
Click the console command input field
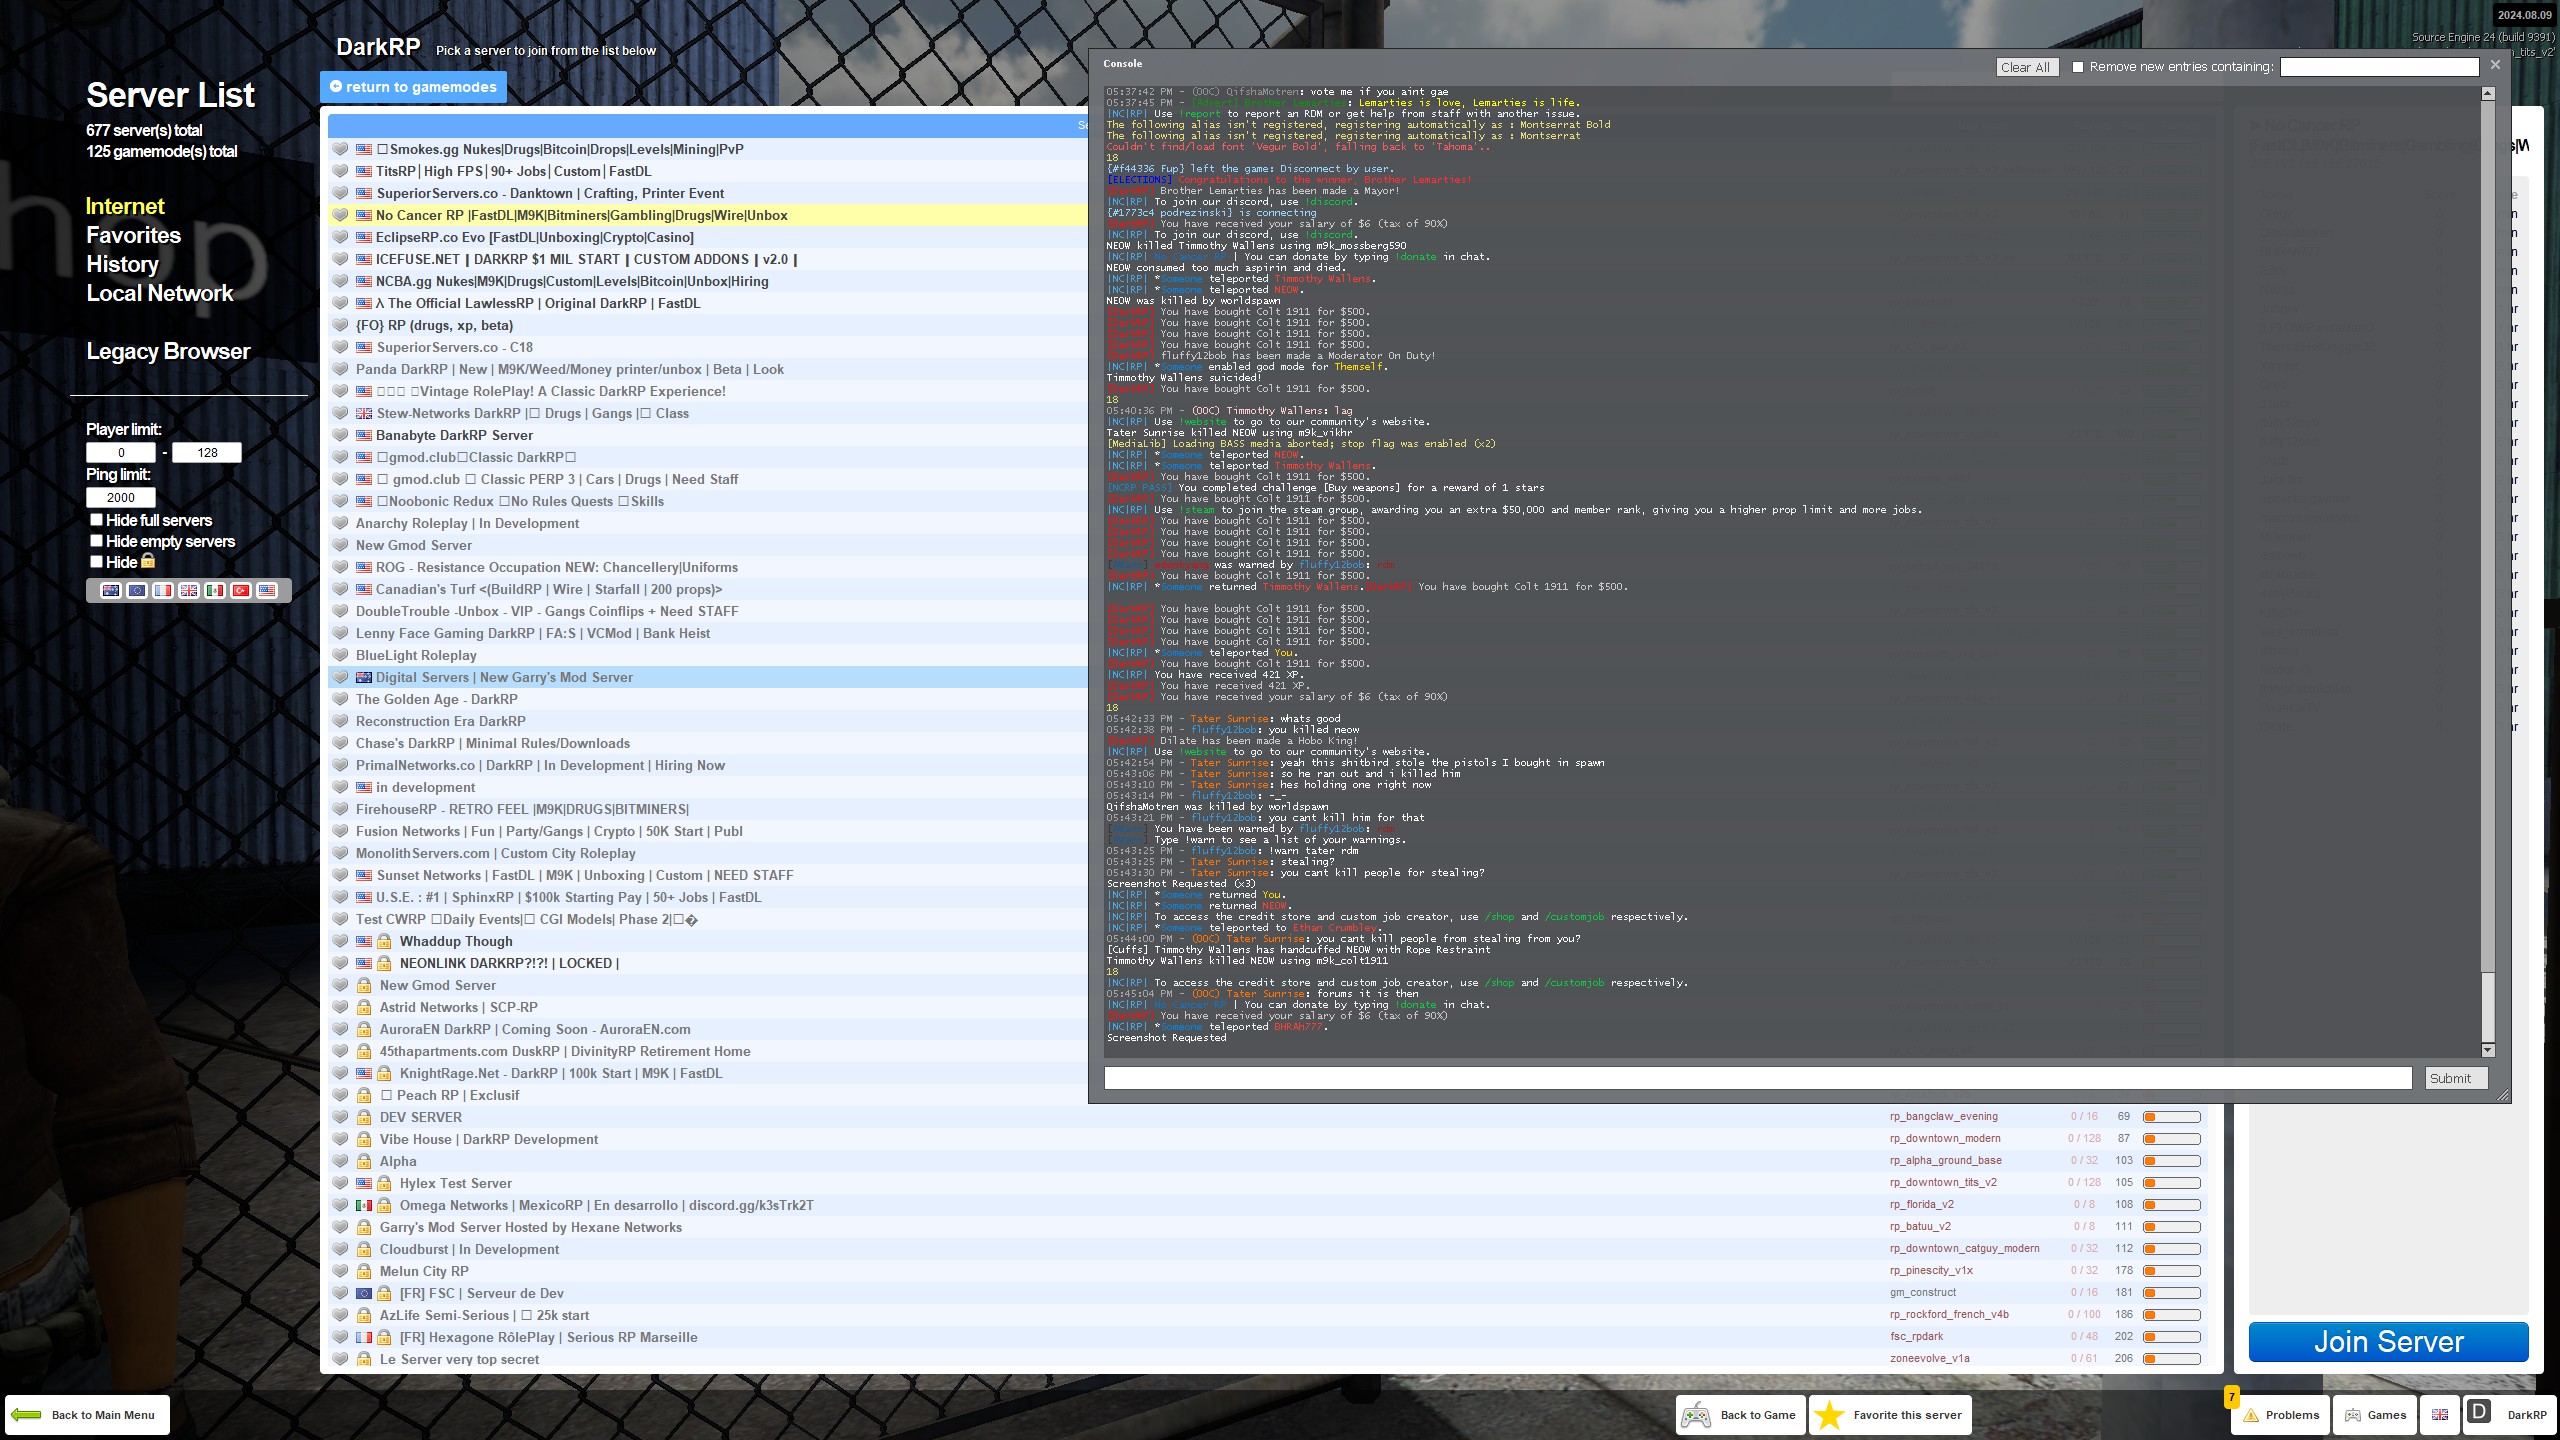pos(1757,1077)
